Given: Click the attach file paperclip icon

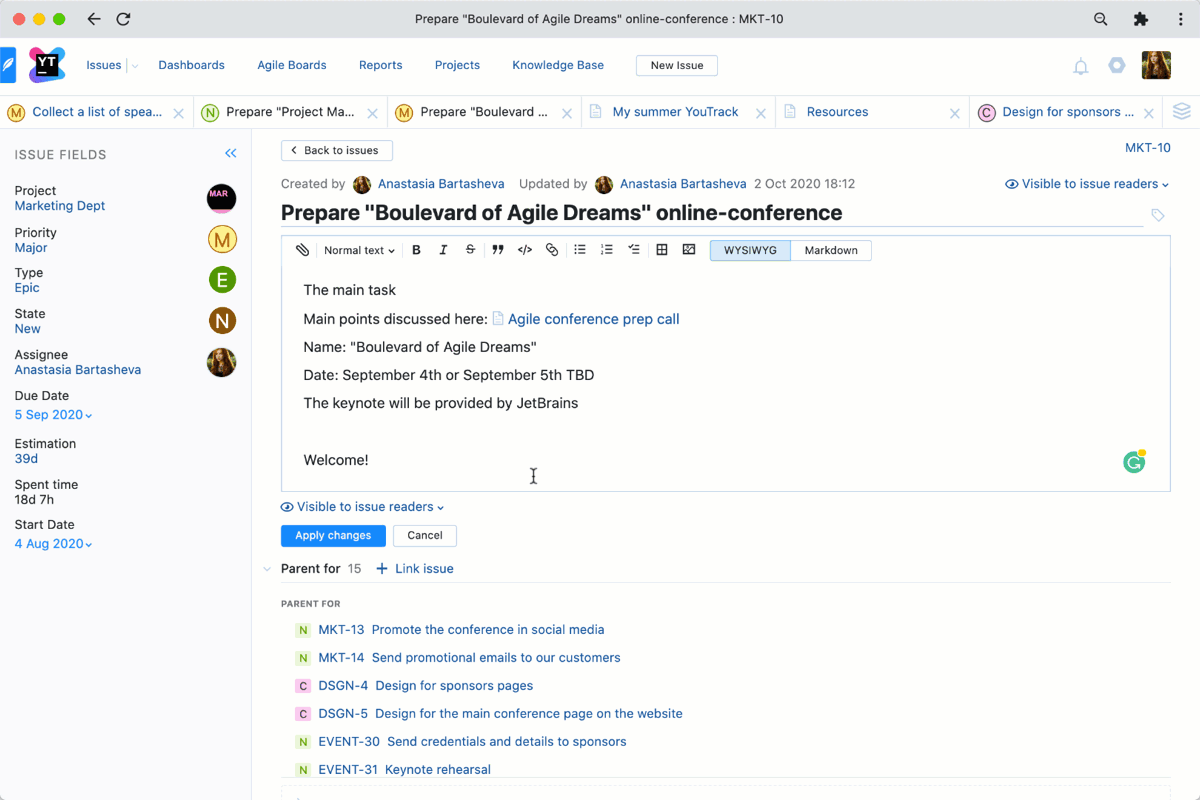Looking at the screenshot, I should coord(303,250).
